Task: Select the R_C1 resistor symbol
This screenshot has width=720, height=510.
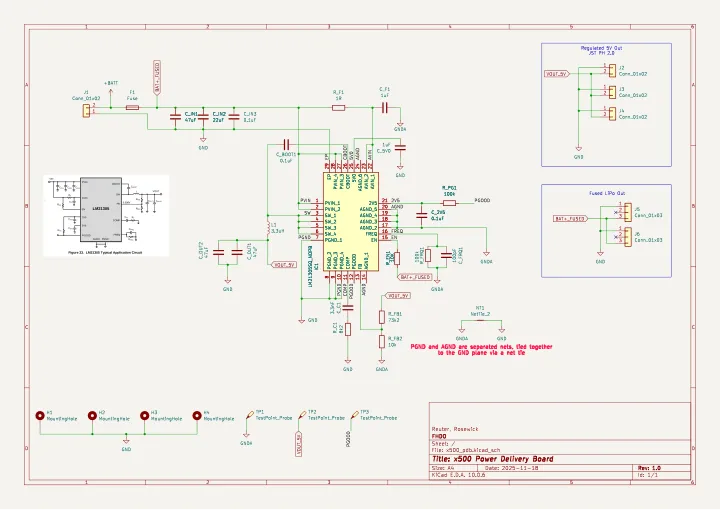Action: tap(348, 329)
